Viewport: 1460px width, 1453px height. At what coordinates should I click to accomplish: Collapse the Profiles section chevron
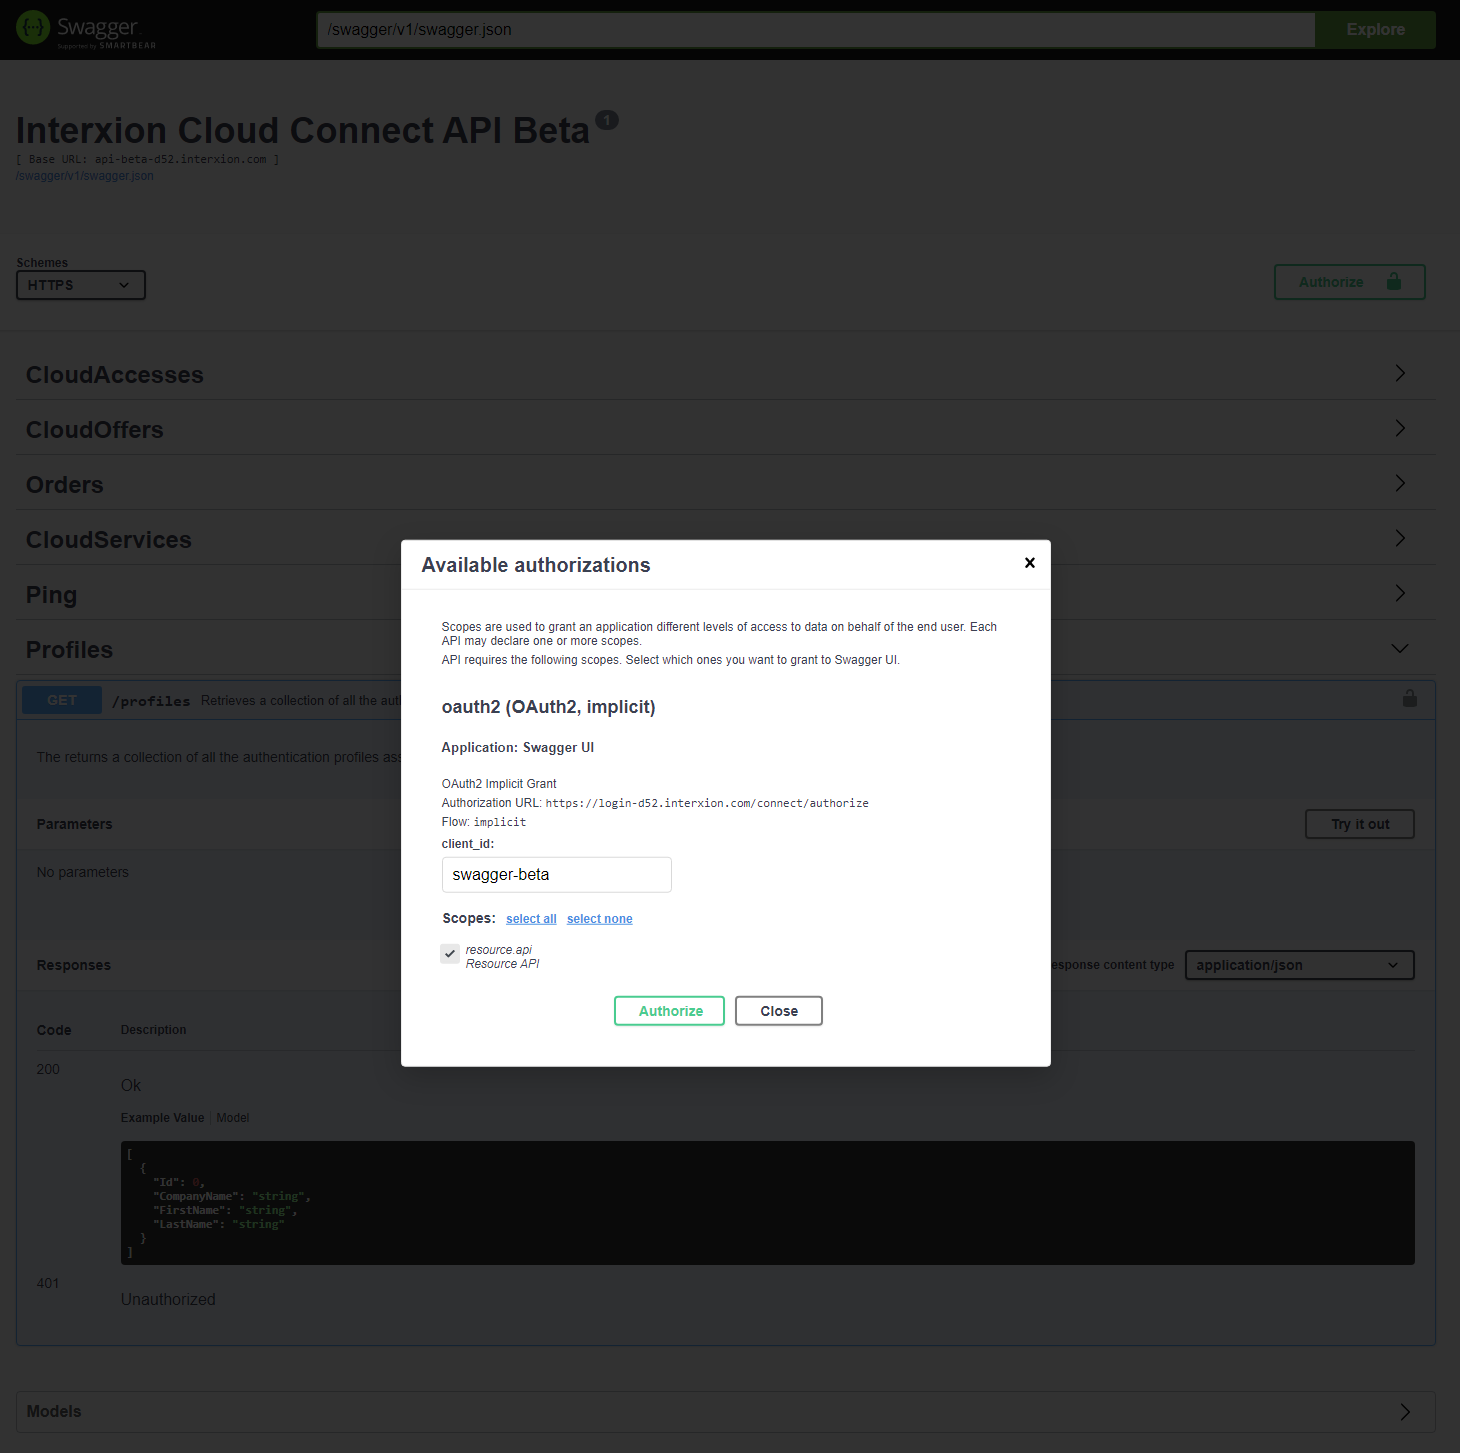pos(1400,648)
